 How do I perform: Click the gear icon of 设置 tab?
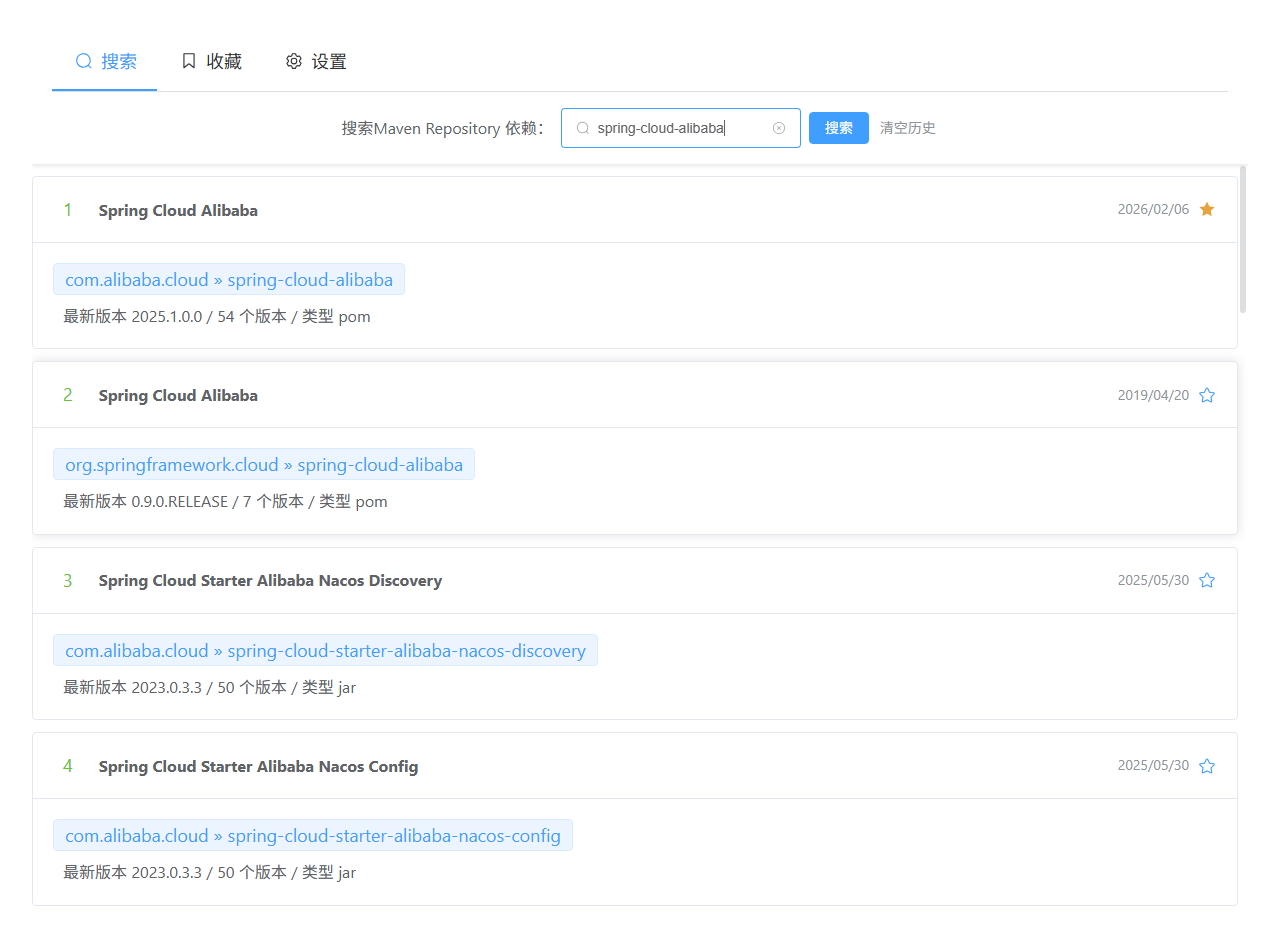click(294, 61)
